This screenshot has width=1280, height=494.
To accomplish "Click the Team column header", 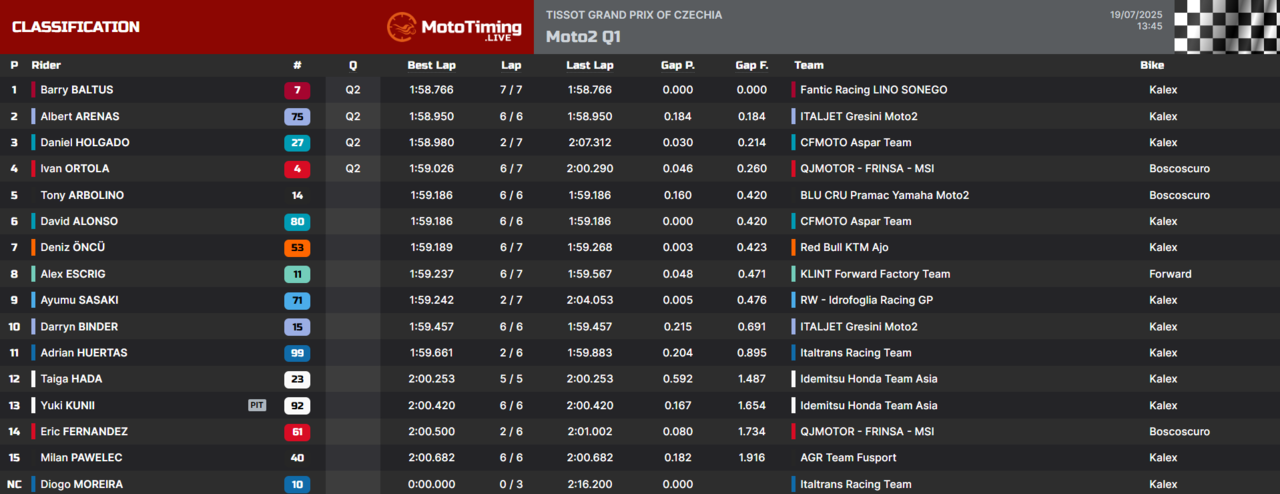I will click(809, 65).
